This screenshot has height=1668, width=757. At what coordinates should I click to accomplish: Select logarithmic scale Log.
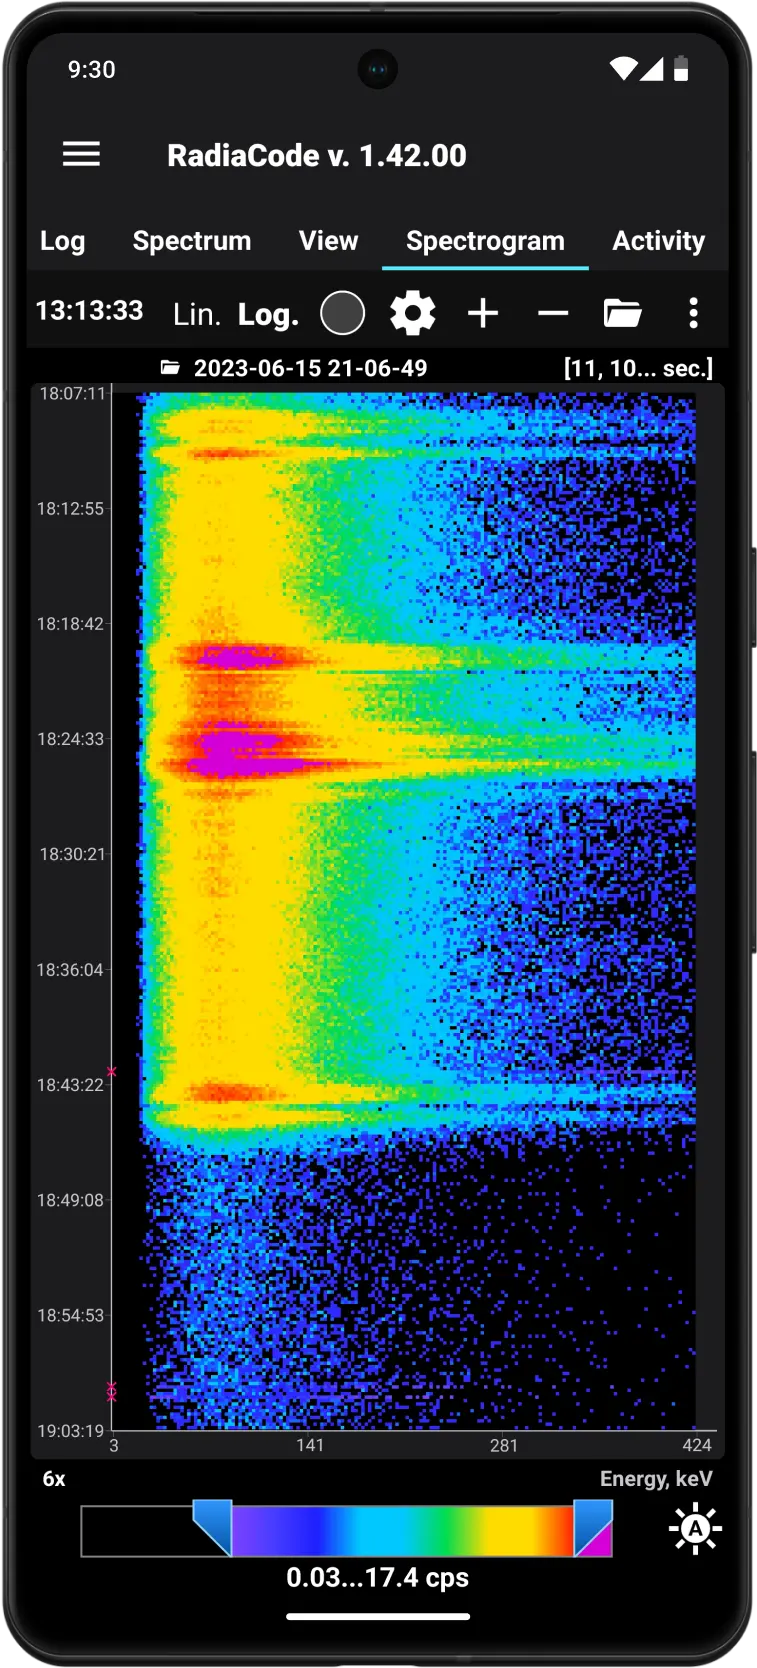point(268,315)
